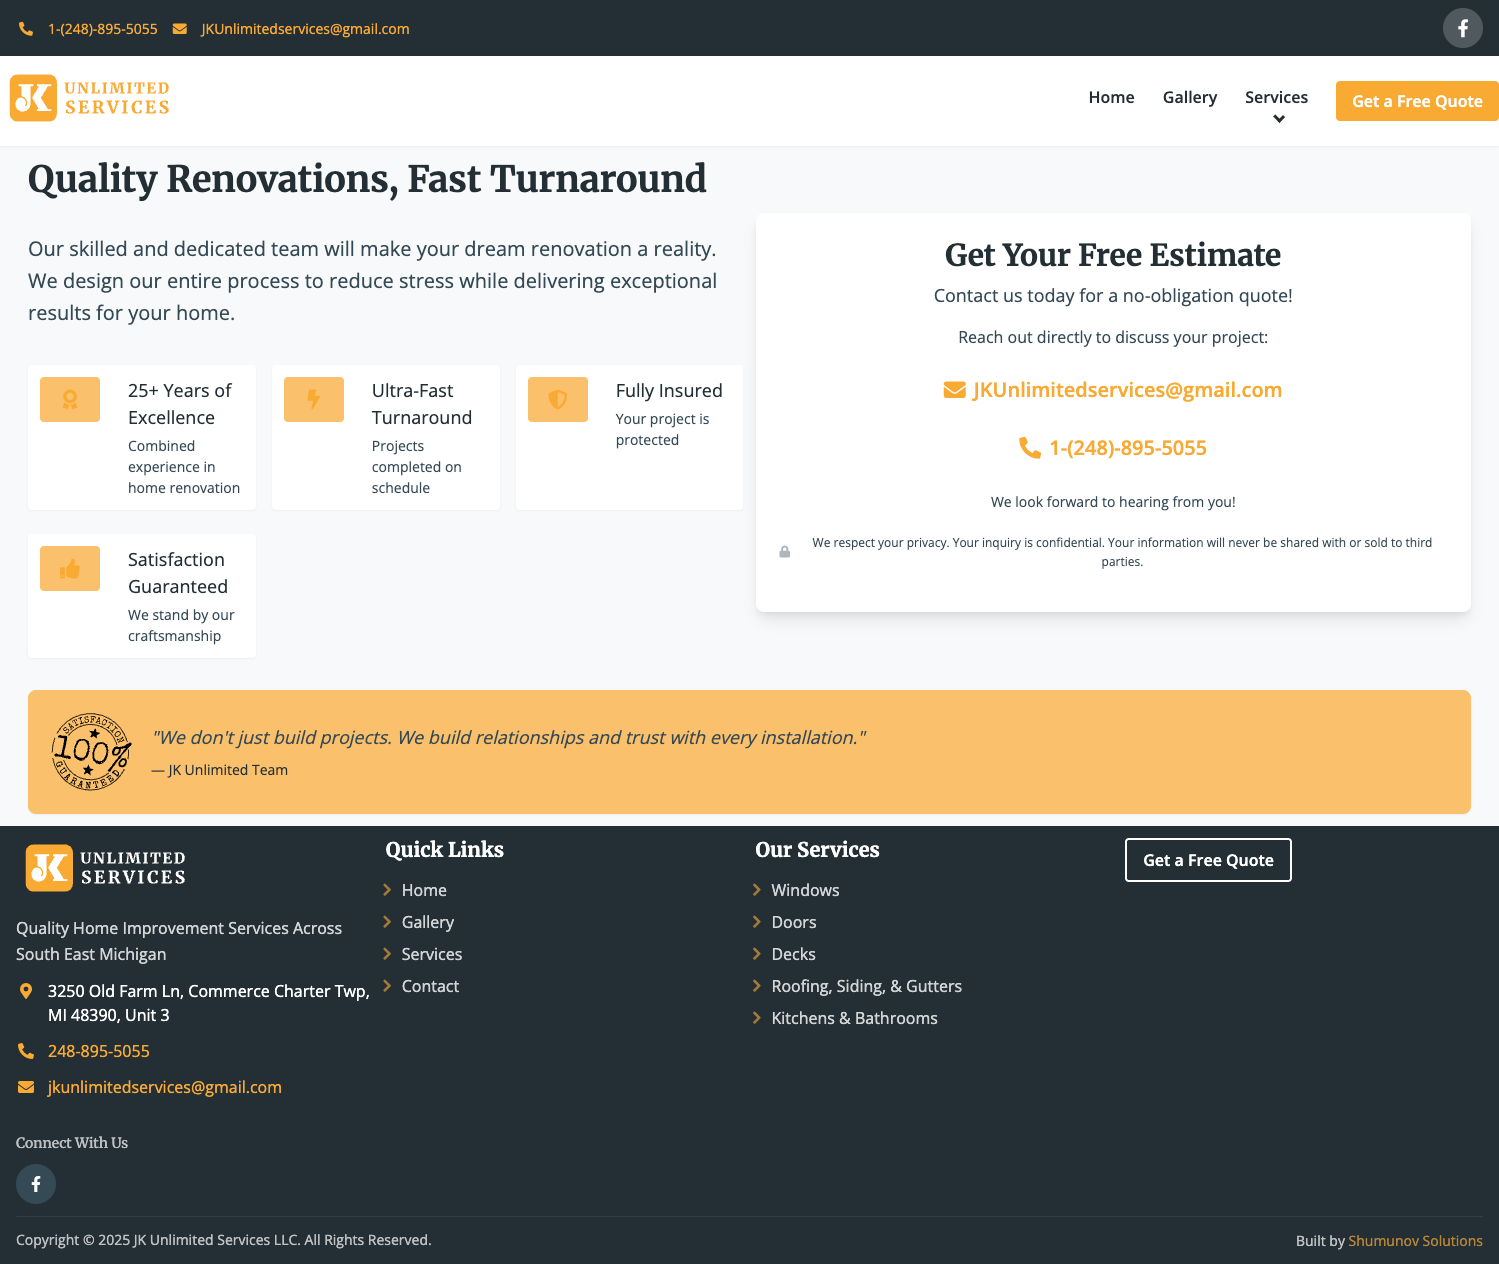Open Roofing, Siding, & Gutters link
This screenshot has width=1499, height=1264.
click(x=867, y=986)
